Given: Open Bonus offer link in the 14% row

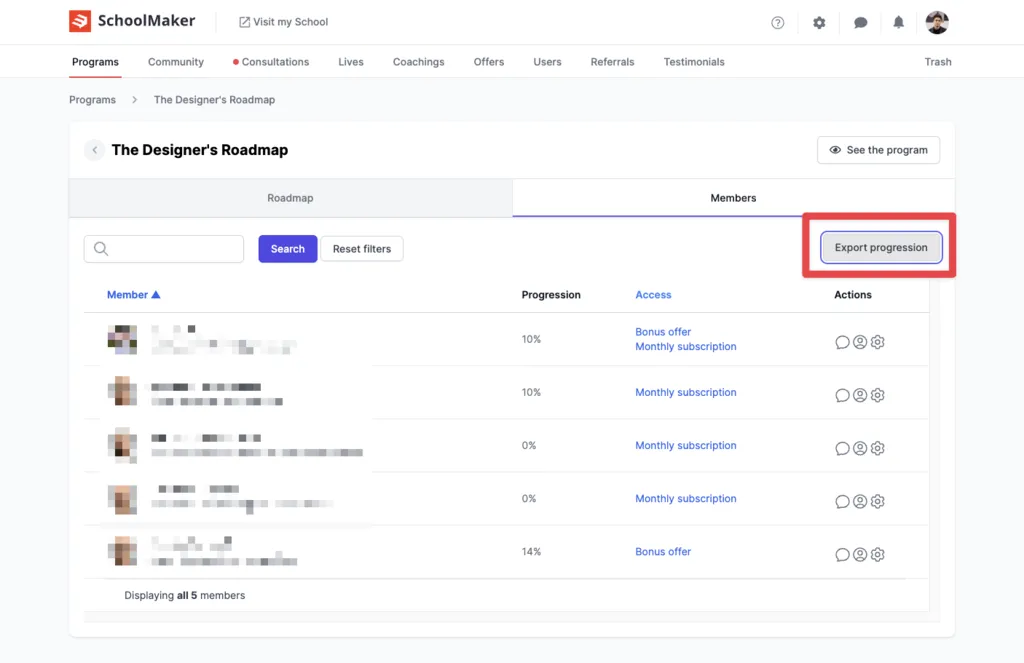Looking at the screenshot, I should pos(663,551).
